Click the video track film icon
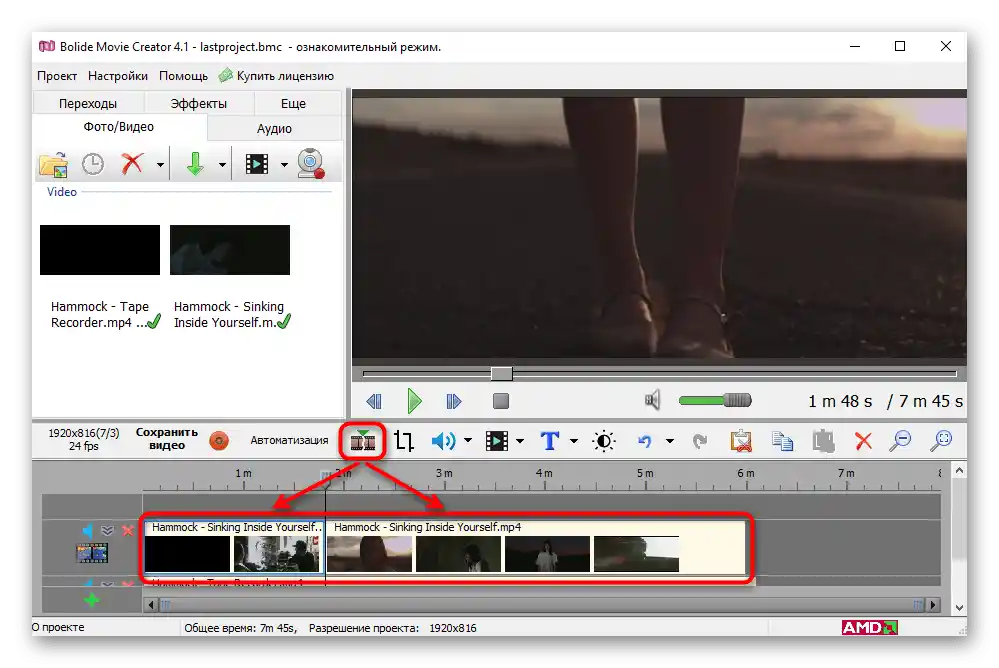 click(x=92, y=553)
